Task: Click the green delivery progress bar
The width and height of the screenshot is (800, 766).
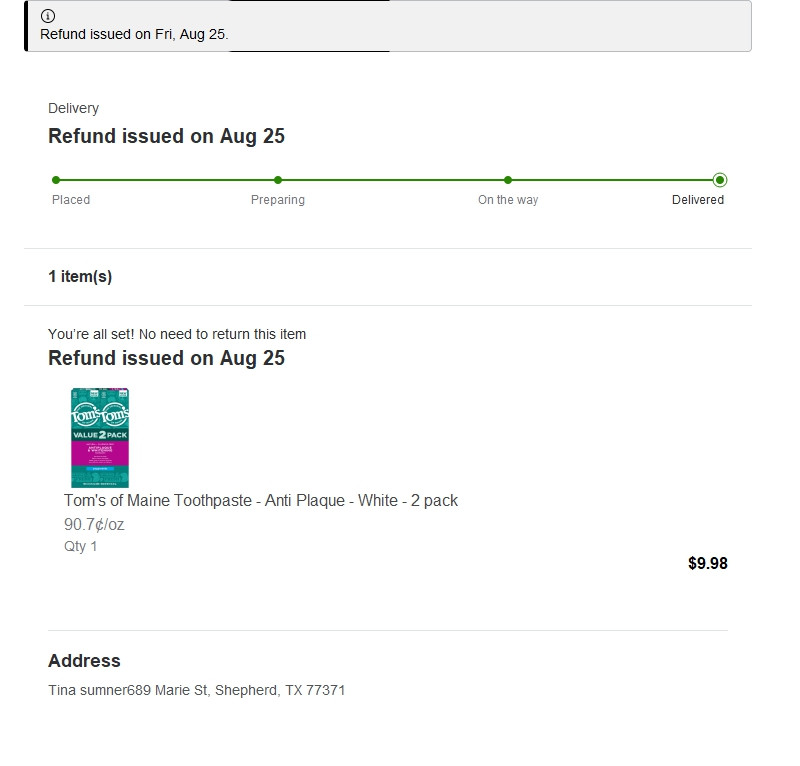Action: coord(390,180)
